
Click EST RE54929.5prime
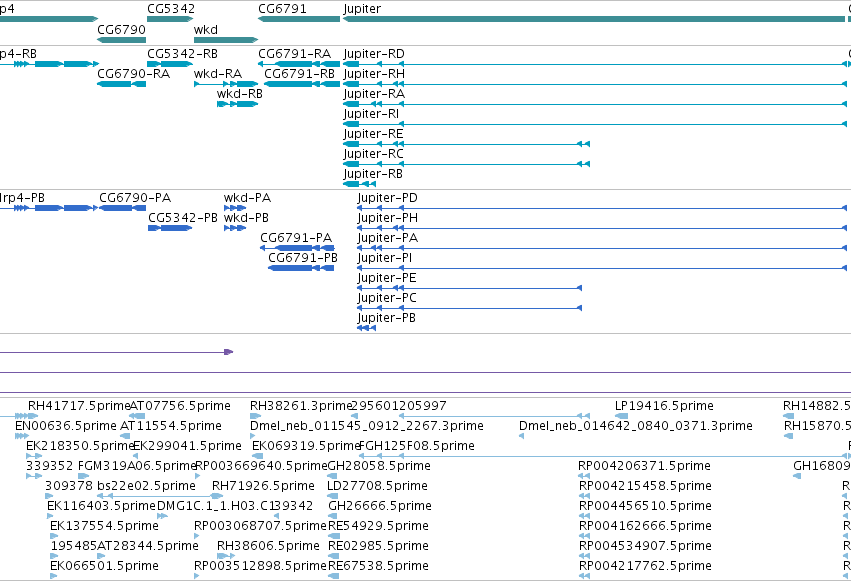[378, 526]
